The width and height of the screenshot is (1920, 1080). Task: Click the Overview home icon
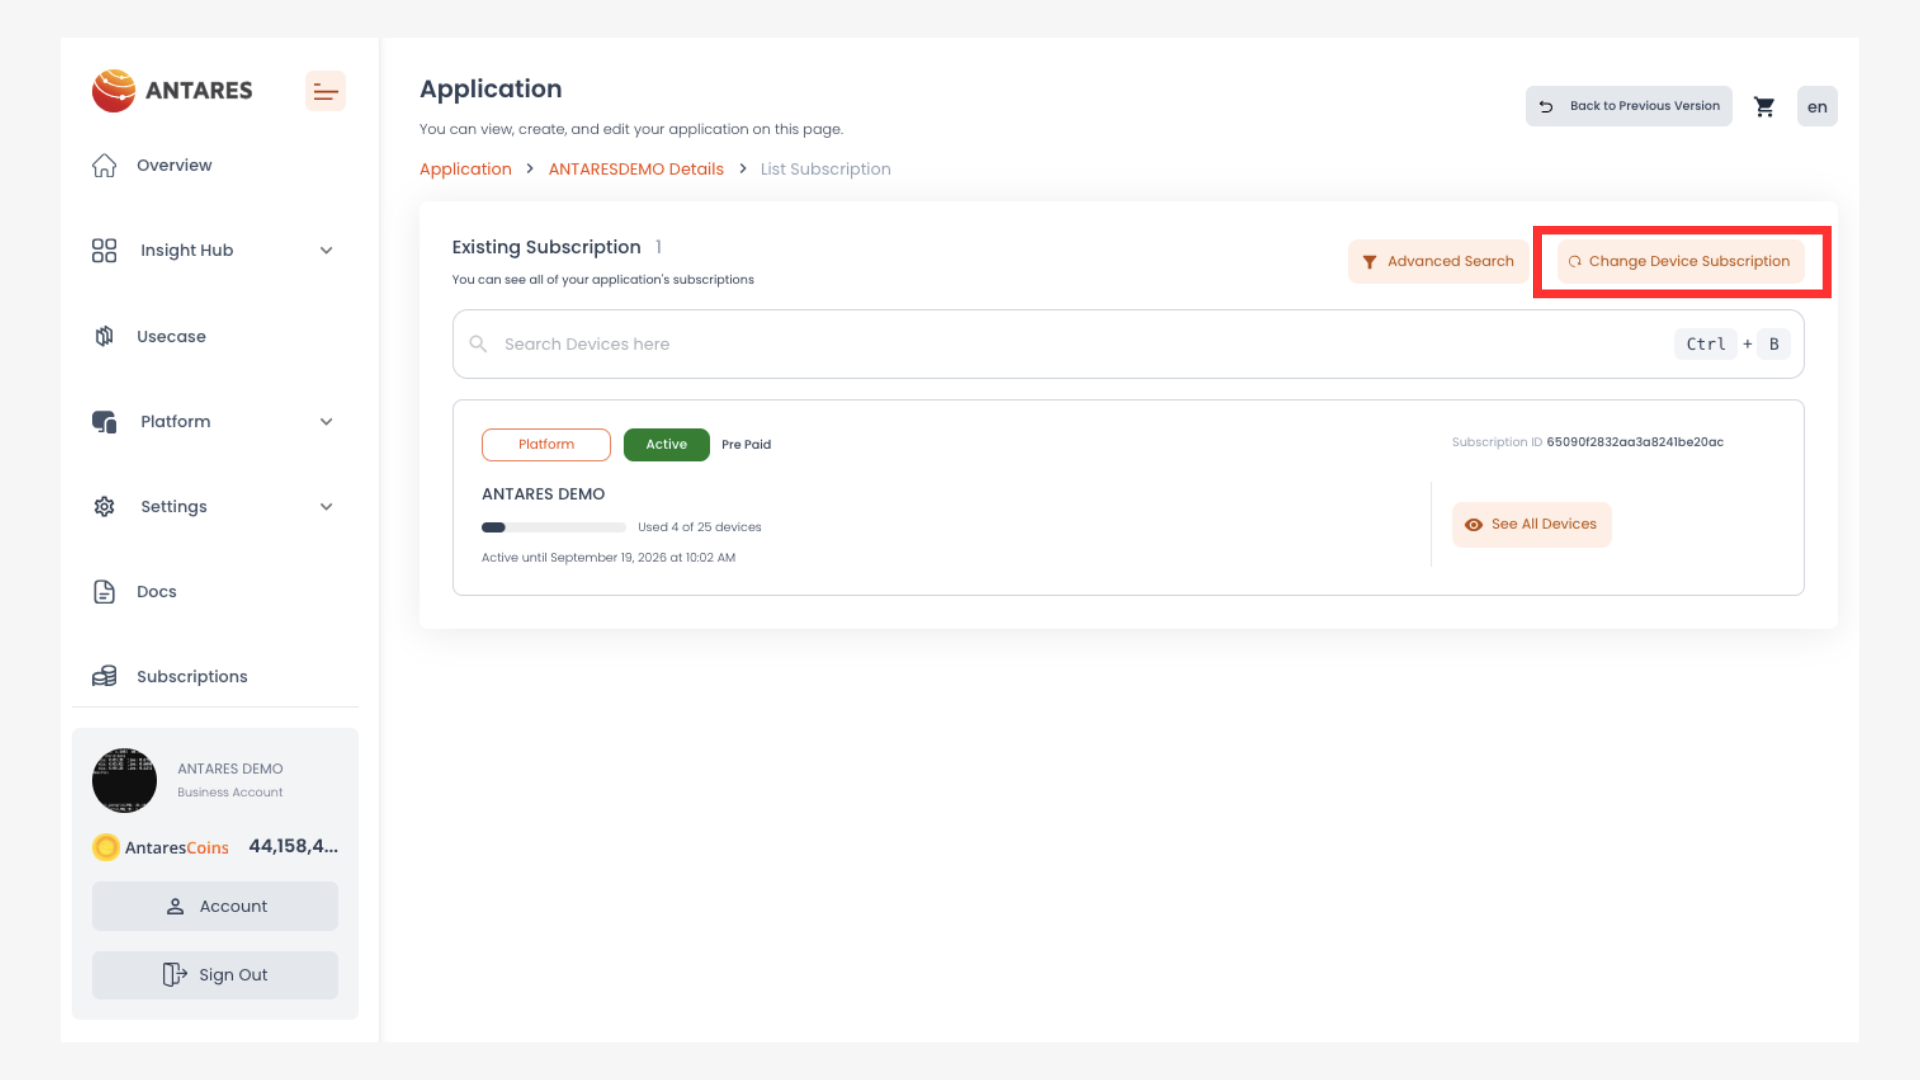tap(104, 165)
